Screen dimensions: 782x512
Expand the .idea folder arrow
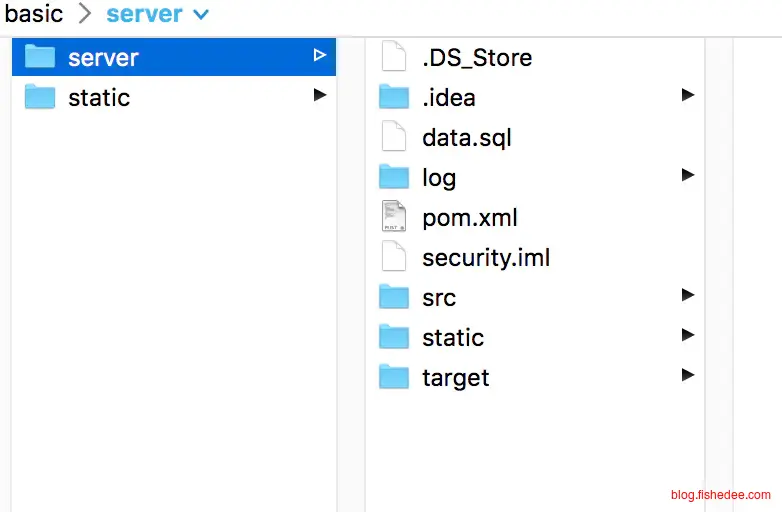687,95
